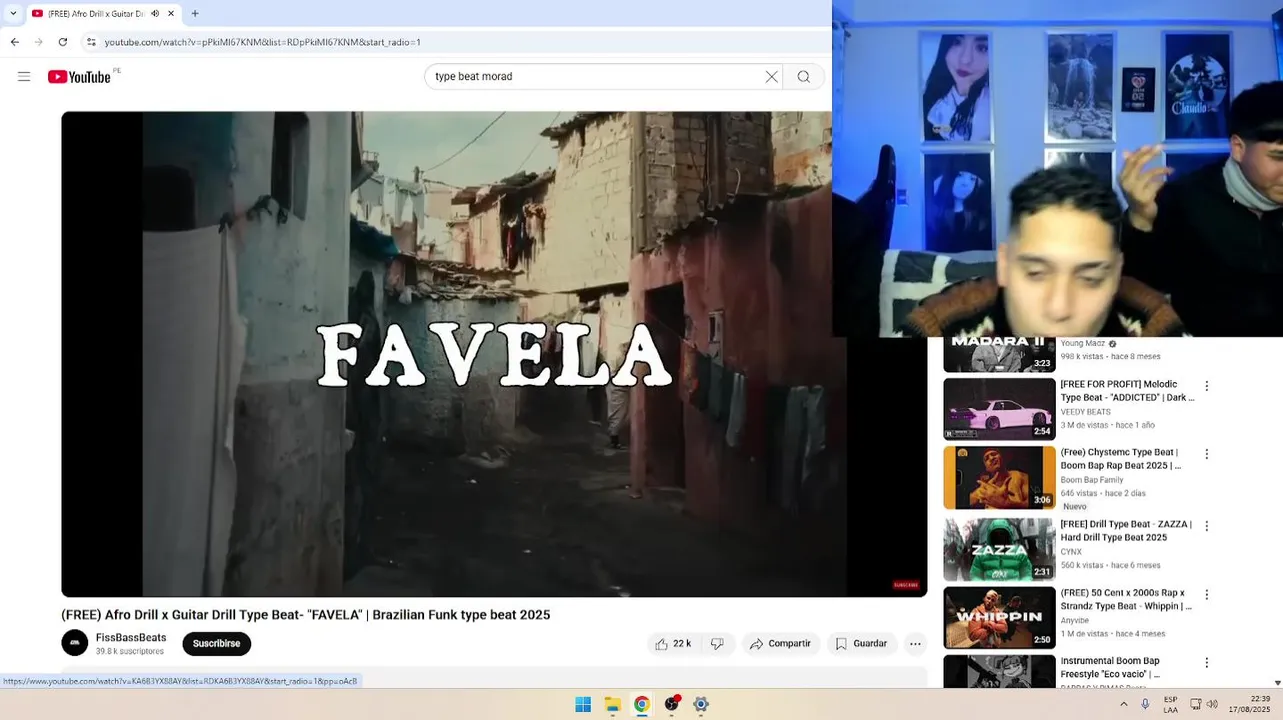1283x720 pixels.
Task: Close the Afro Drill YouTube browser tab
Action: point(171,14)
